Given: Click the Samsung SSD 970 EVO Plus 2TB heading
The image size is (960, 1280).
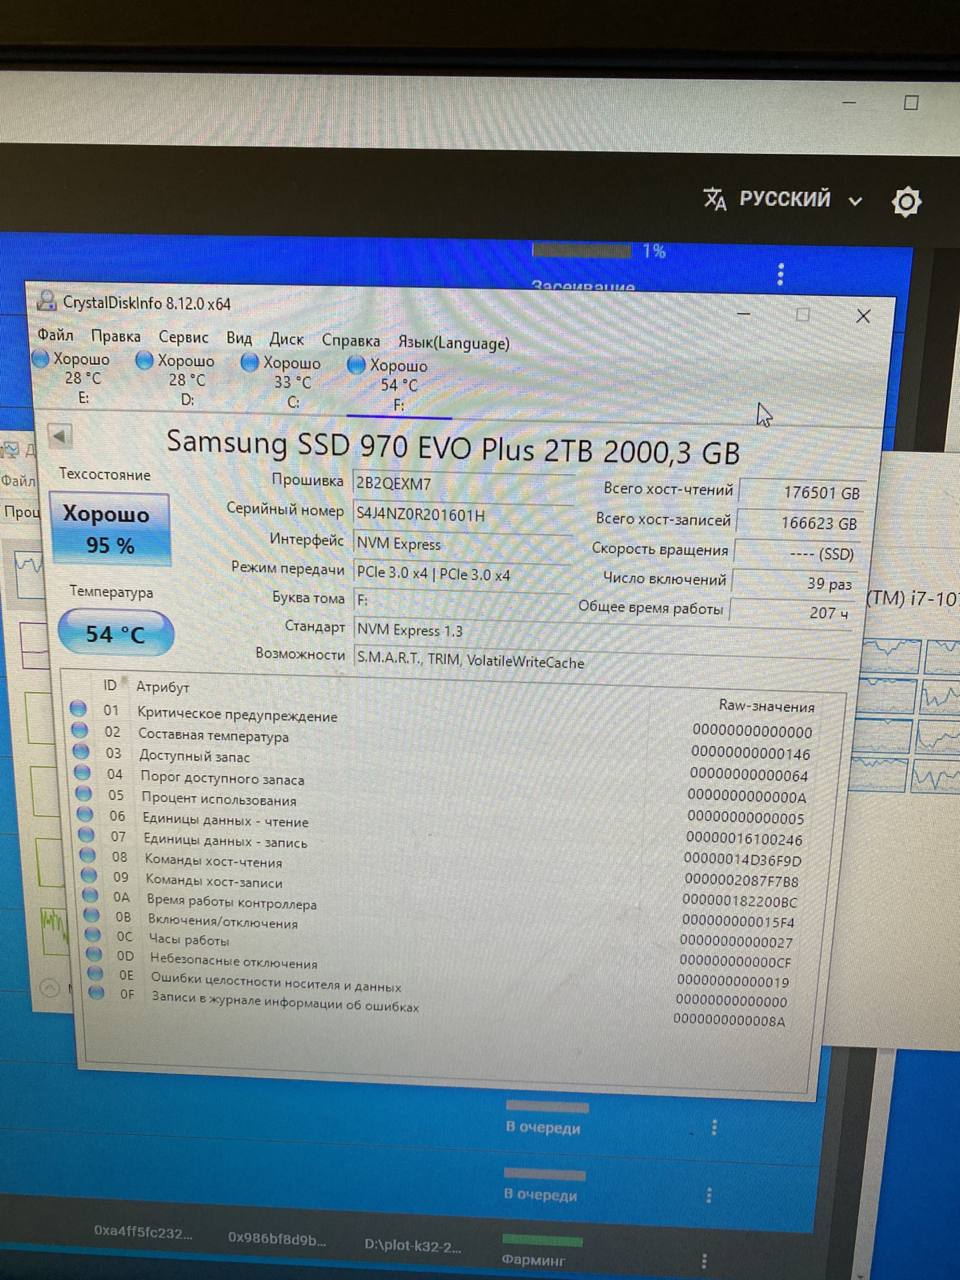Looking at the screenshot, I should [x=453, y=446].
